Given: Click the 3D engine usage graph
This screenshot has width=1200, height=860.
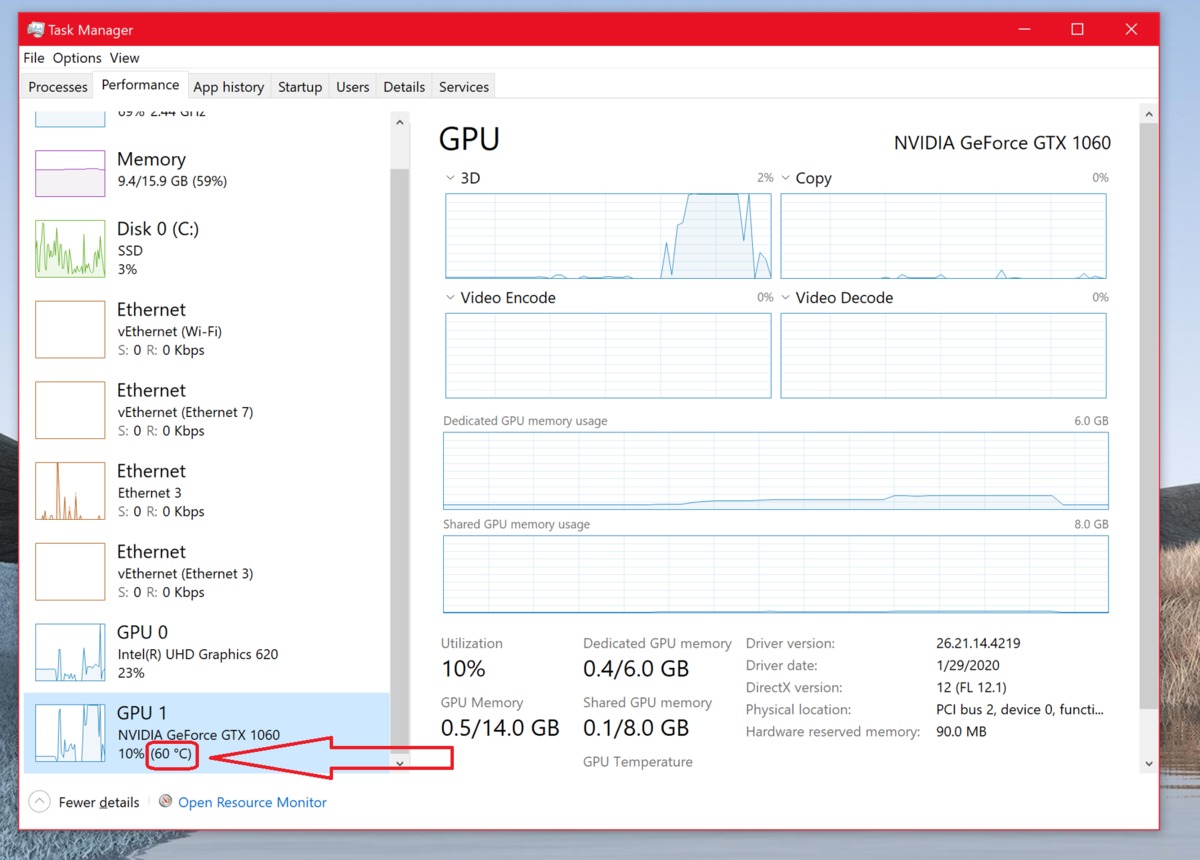Looking at the screenshot, I should tap(608, 236).
